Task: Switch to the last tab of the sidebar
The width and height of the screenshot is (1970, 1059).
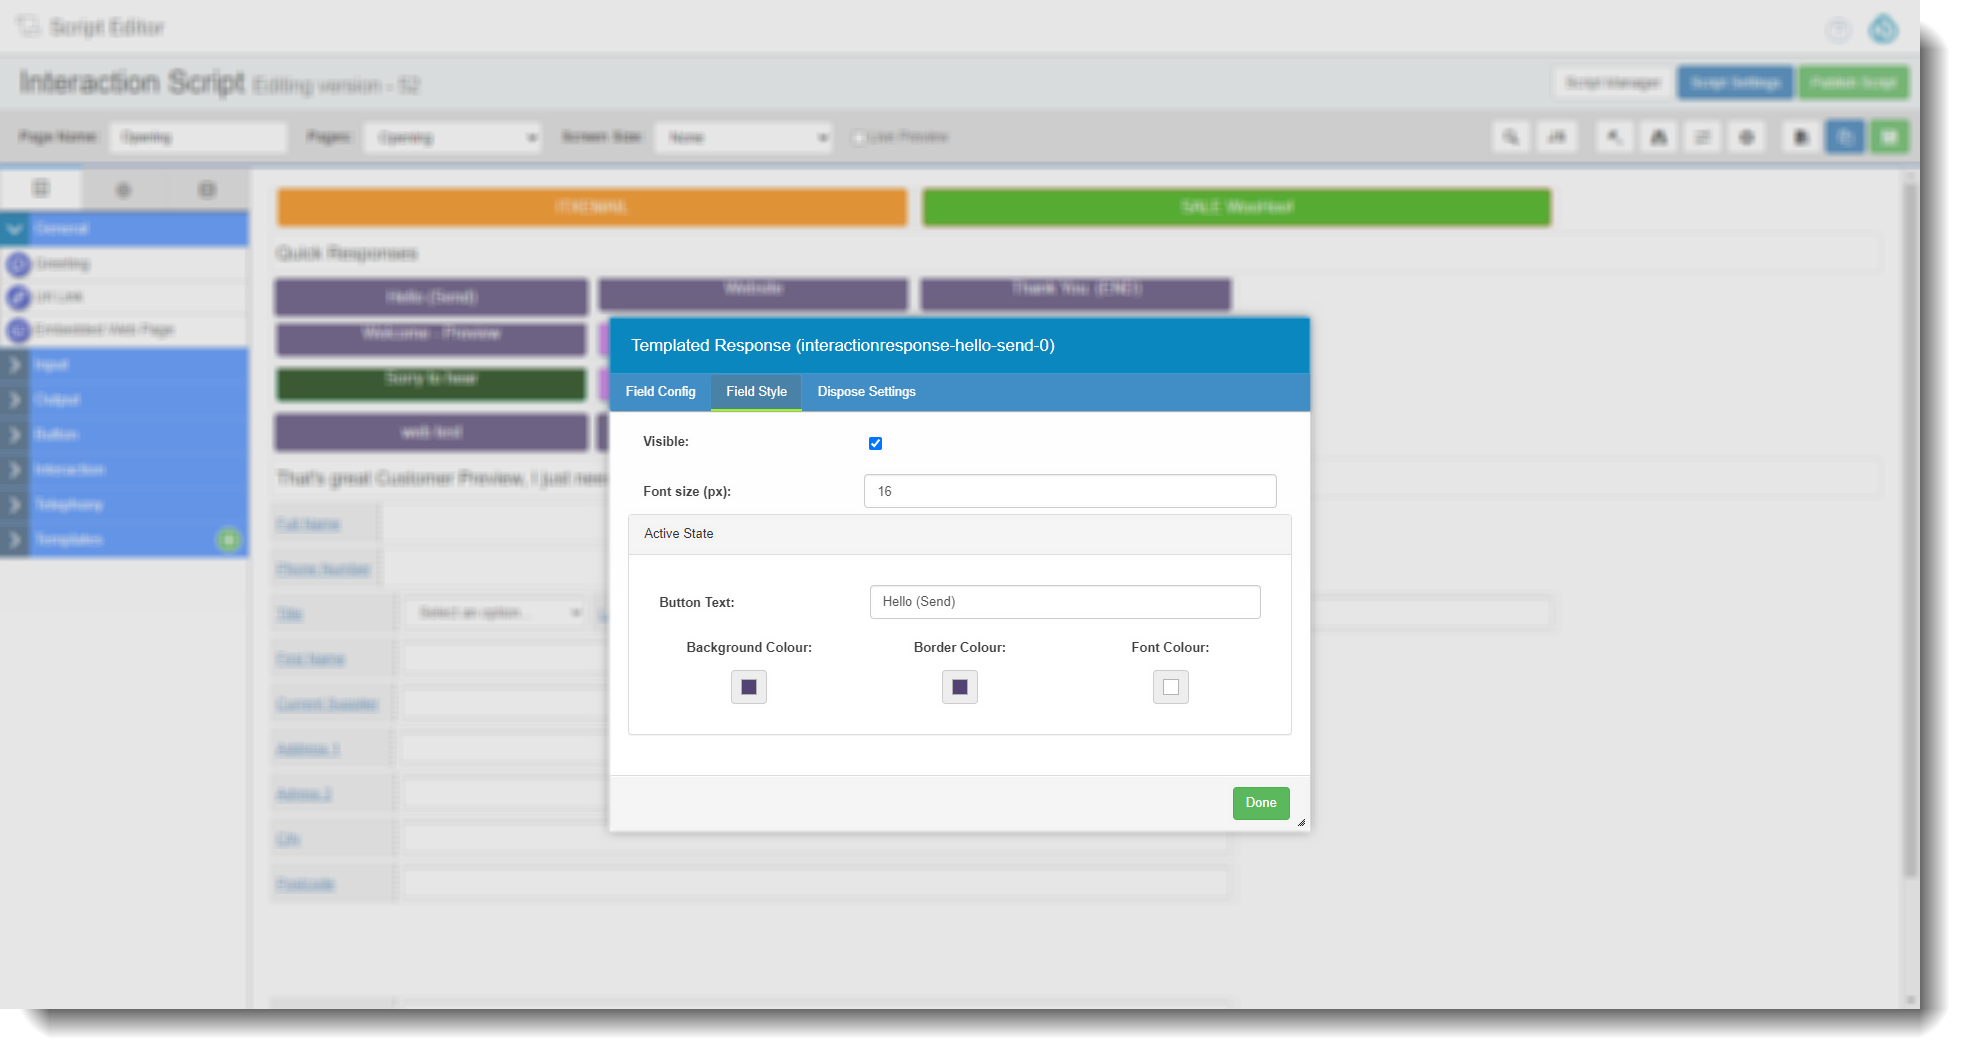Action: pyautogui.click(x=207, y=190)
